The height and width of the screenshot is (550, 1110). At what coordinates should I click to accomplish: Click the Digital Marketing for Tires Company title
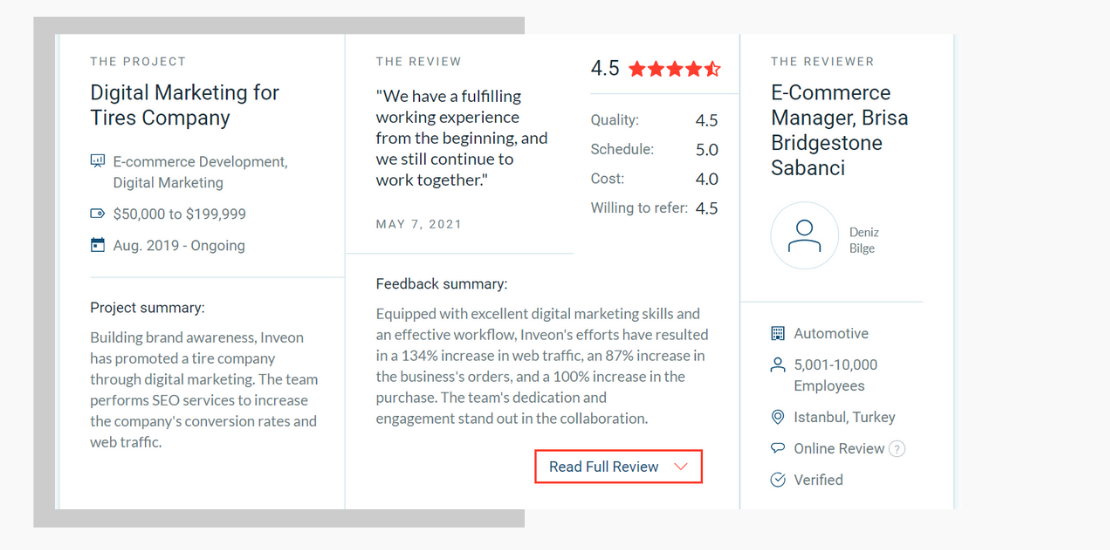185,105
